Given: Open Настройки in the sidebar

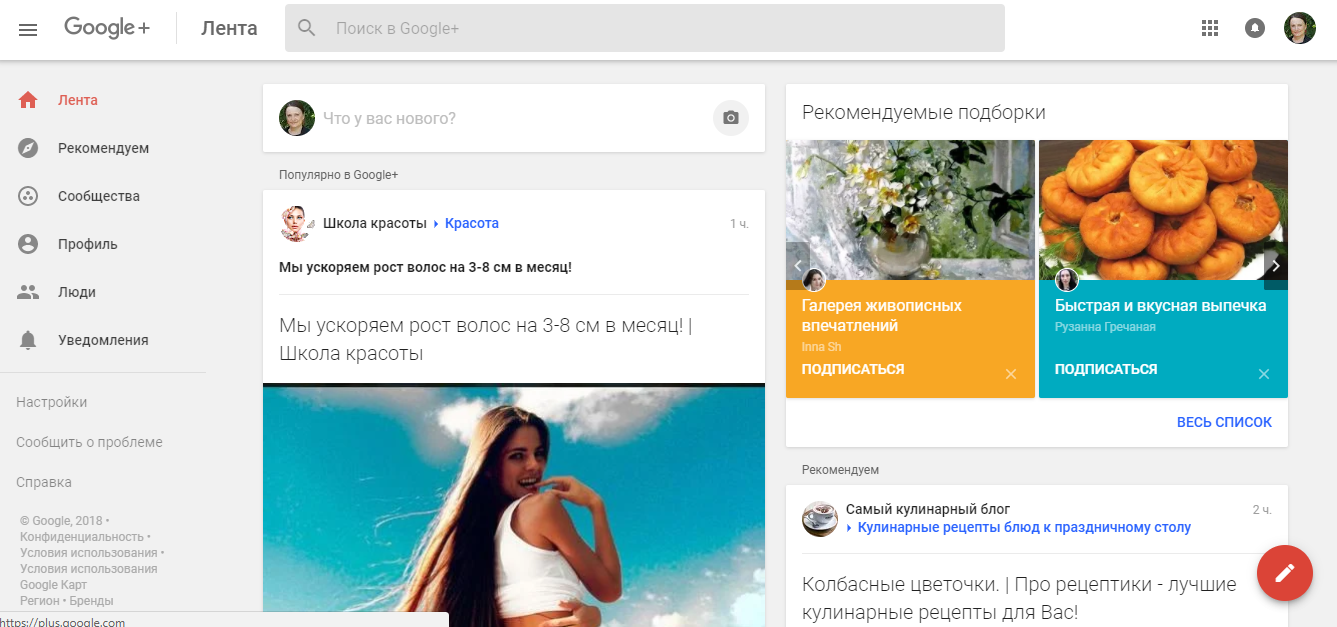Looking at the screenshot, I should [51, 401].
